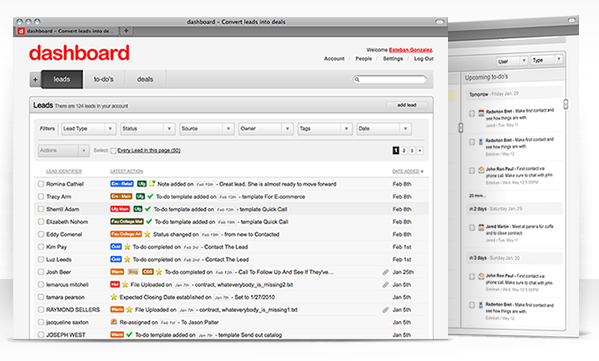Open the Source filter dropdown
This screenshot has width=599, height=361.
[207, 129]
